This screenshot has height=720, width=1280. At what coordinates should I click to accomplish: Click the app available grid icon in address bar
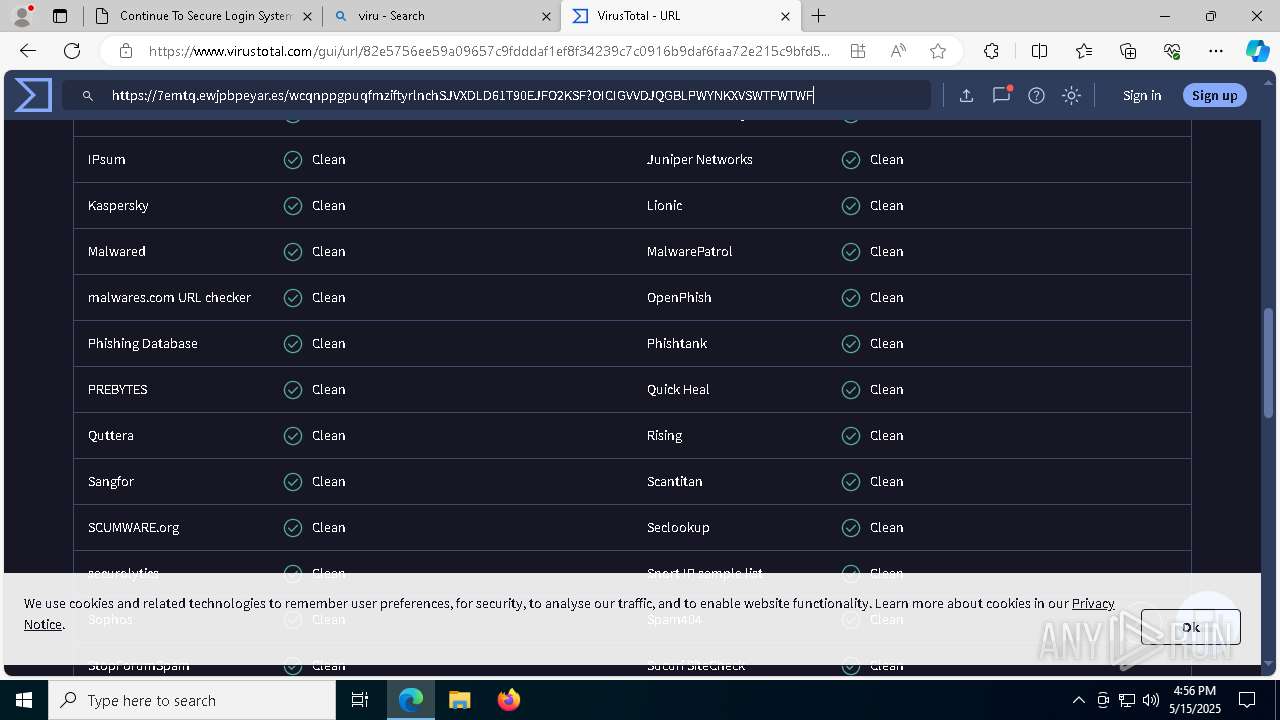(x=858, y=51)
